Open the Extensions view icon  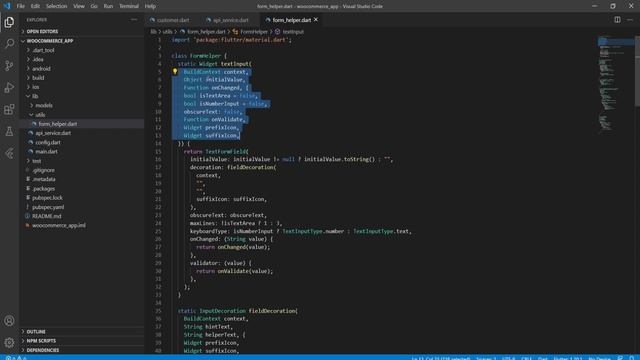click(9, 109)
